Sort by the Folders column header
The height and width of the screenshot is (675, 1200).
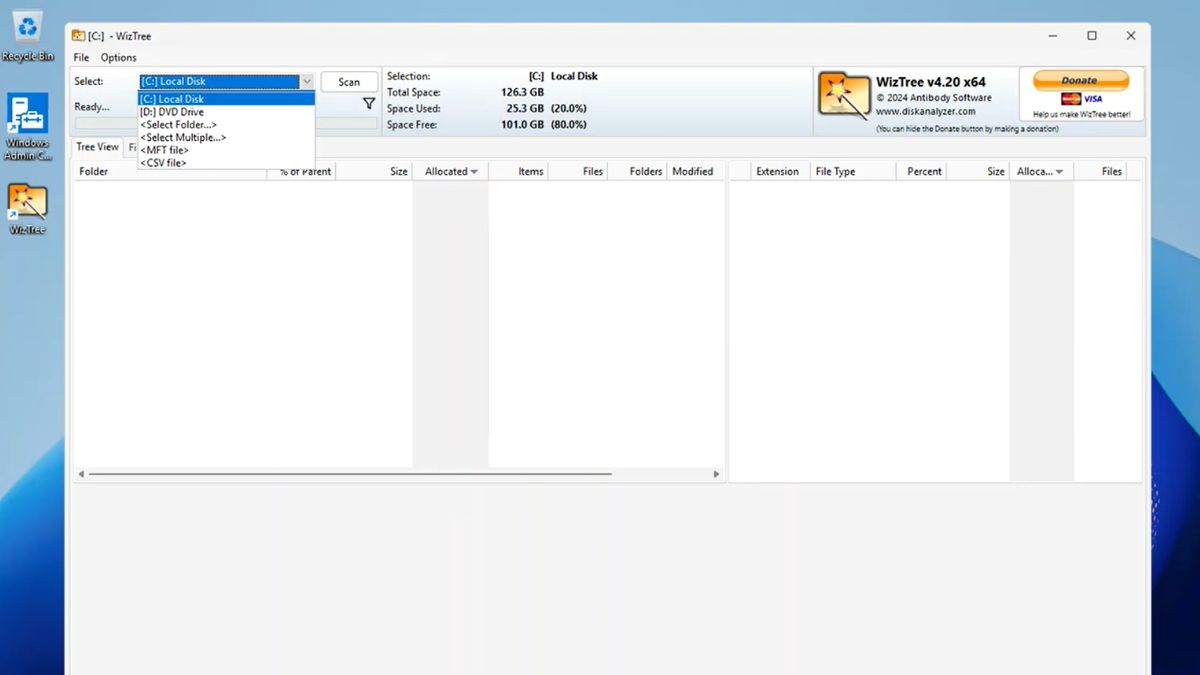pyautogui.click(x=638, y=172)
